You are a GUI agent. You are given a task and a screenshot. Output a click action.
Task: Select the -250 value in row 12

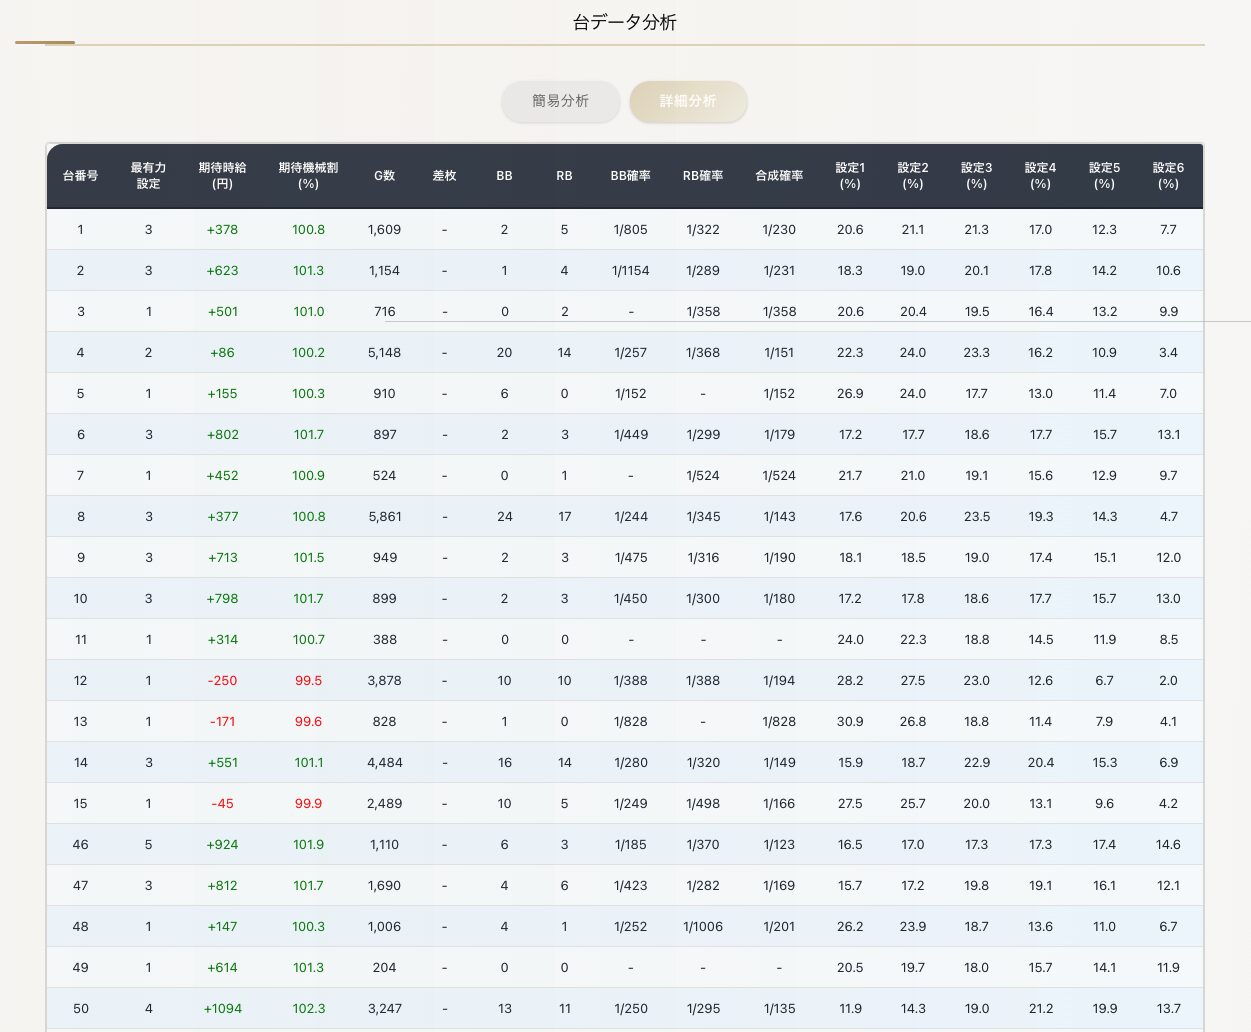pyautogui.click(x=222, y=680)
